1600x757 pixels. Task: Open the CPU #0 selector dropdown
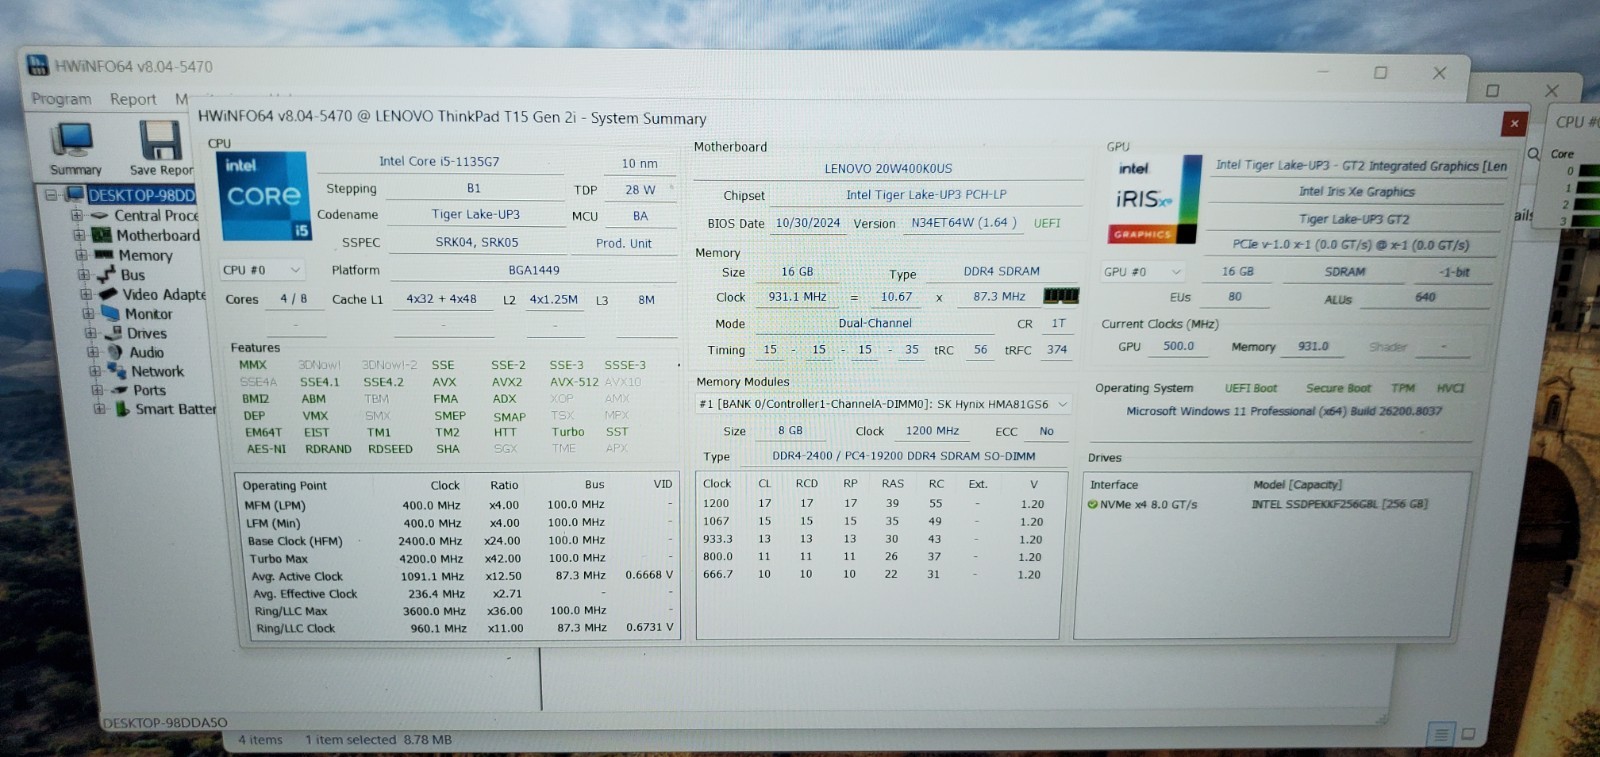tap(261, 270)
